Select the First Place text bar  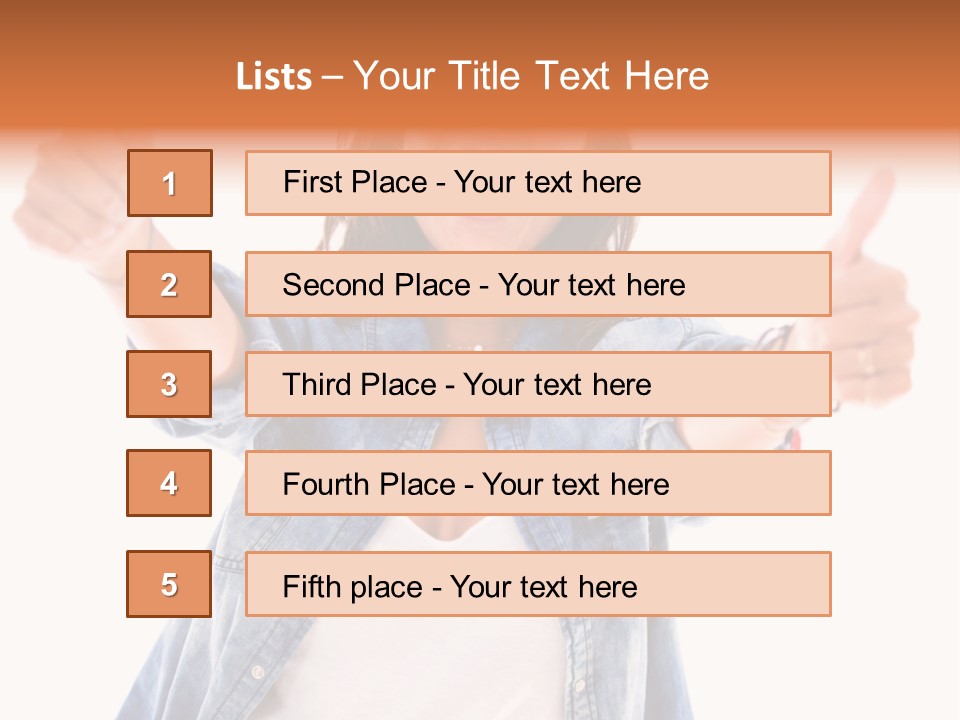coord(538,183)
